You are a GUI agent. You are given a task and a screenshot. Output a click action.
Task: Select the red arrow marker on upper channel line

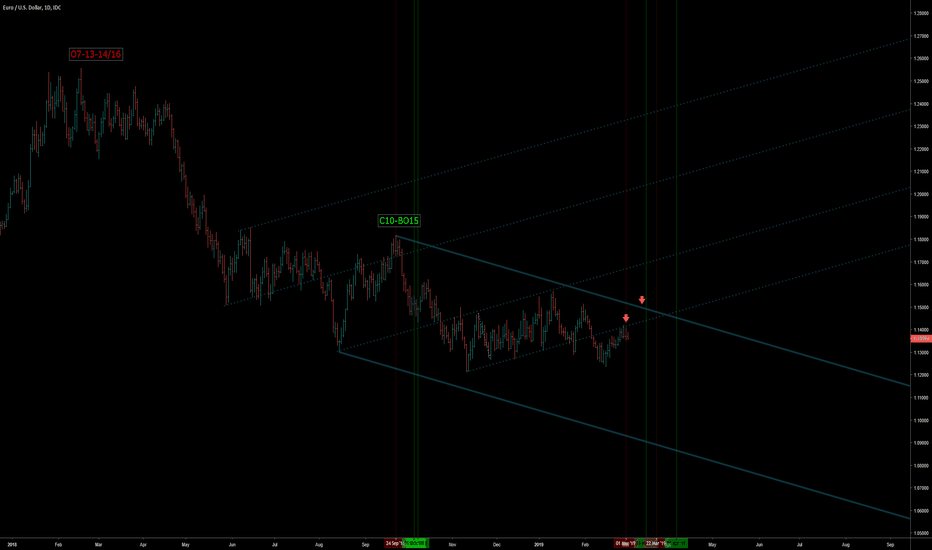point(642,300)
